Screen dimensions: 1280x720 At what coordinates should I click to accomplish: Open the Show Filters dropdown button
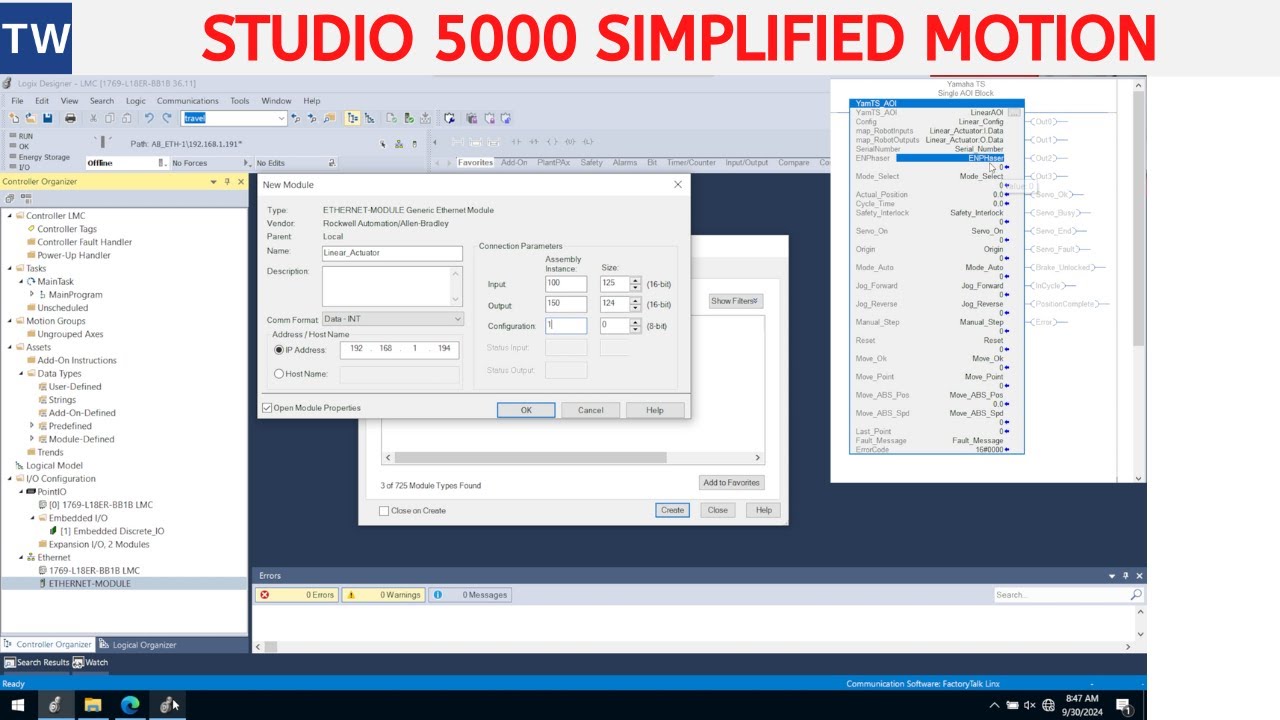pos(736,301)
